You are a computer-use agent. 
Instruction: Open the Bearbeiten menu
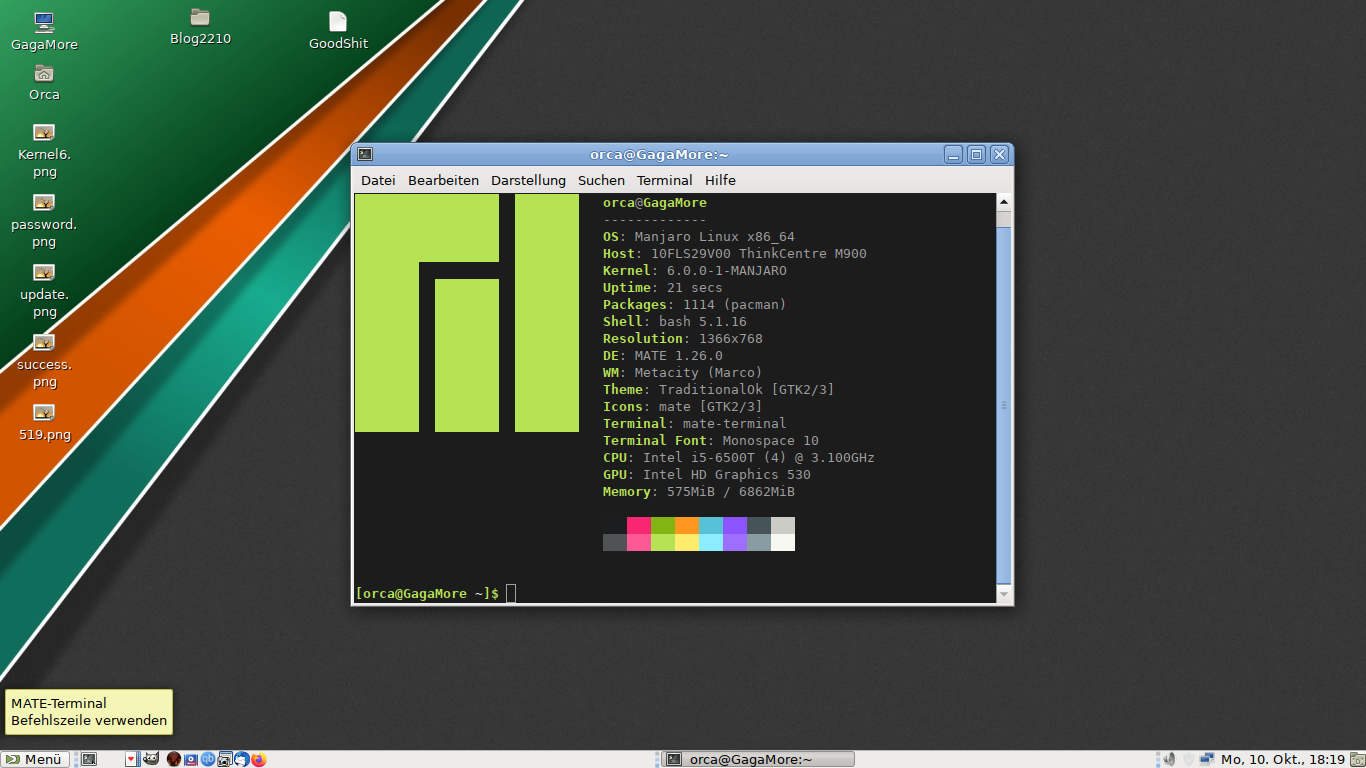[443, 180]
